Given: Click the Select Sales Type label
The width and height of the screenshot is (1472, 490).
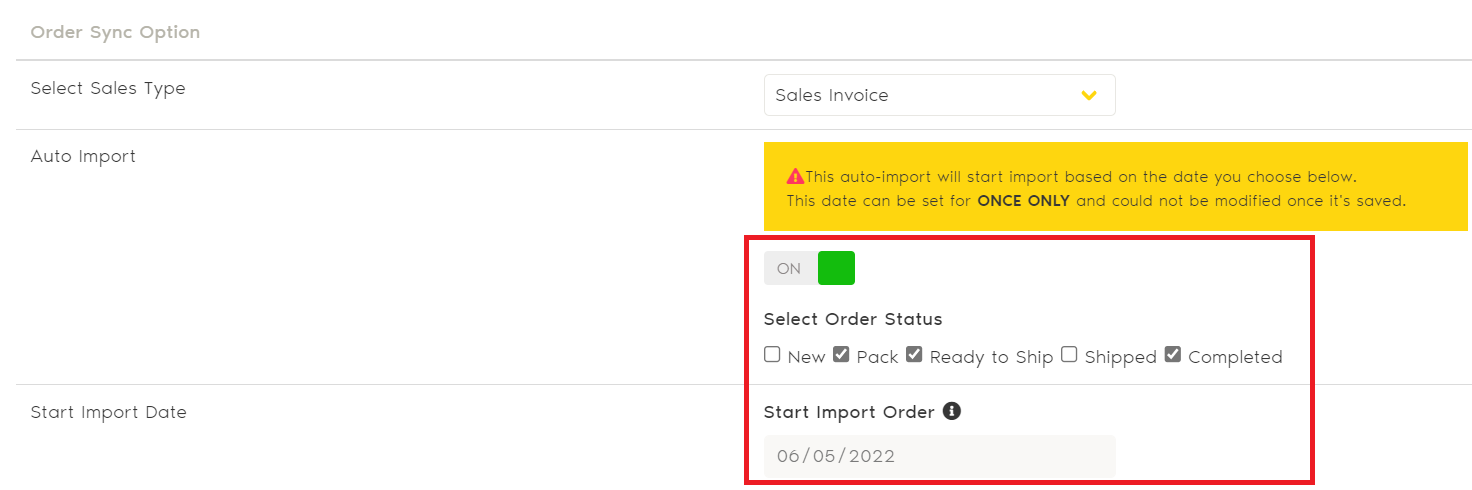Looking at the screenshot, I should pyautogui.click(x=108, y=88).
